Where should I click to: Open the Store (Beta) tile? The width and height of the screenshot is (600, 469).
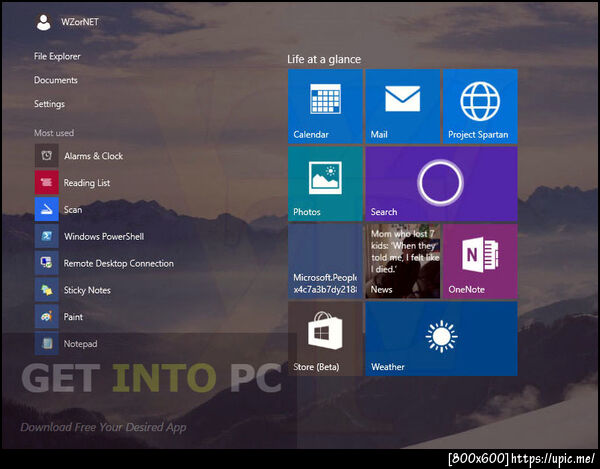[x=325, y=339]
